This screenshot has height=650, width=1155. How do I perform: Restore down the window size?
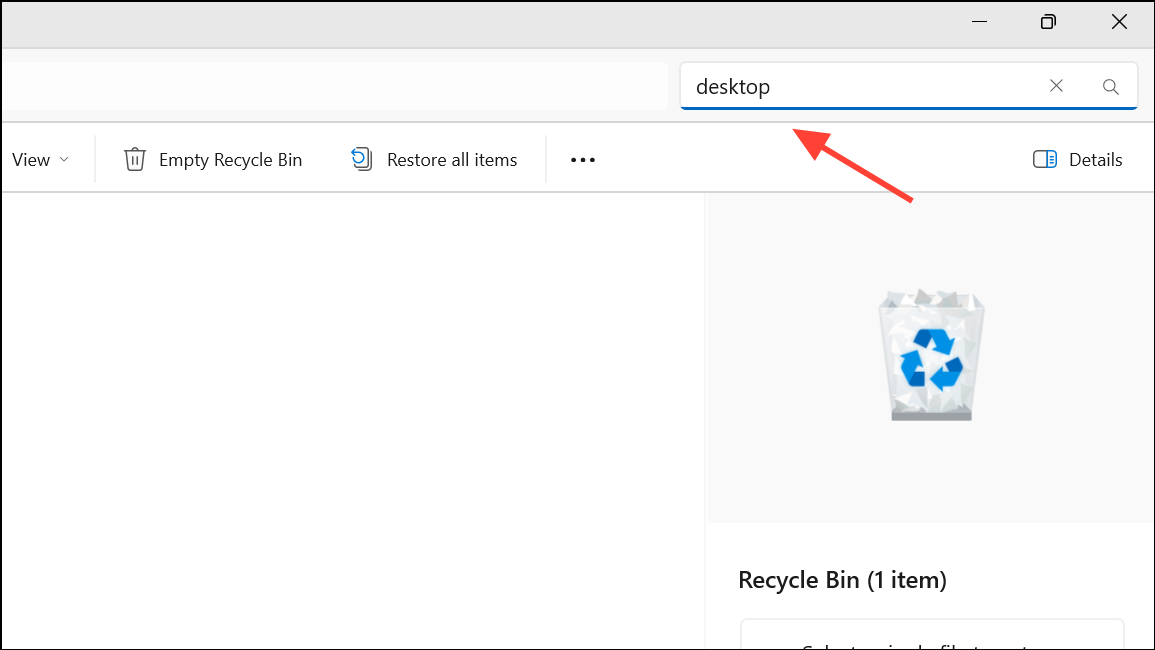tap(1048, 22)
